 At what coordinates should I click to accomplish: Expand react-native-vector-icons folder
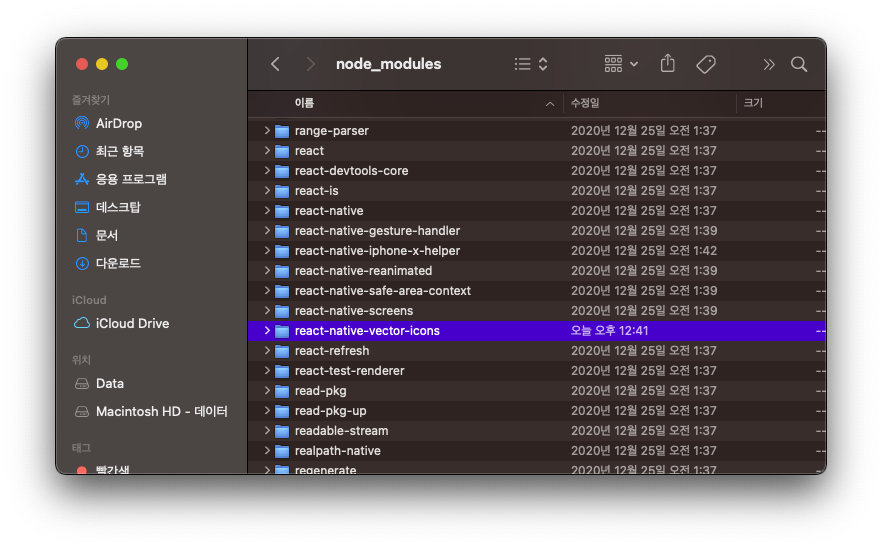267,331
